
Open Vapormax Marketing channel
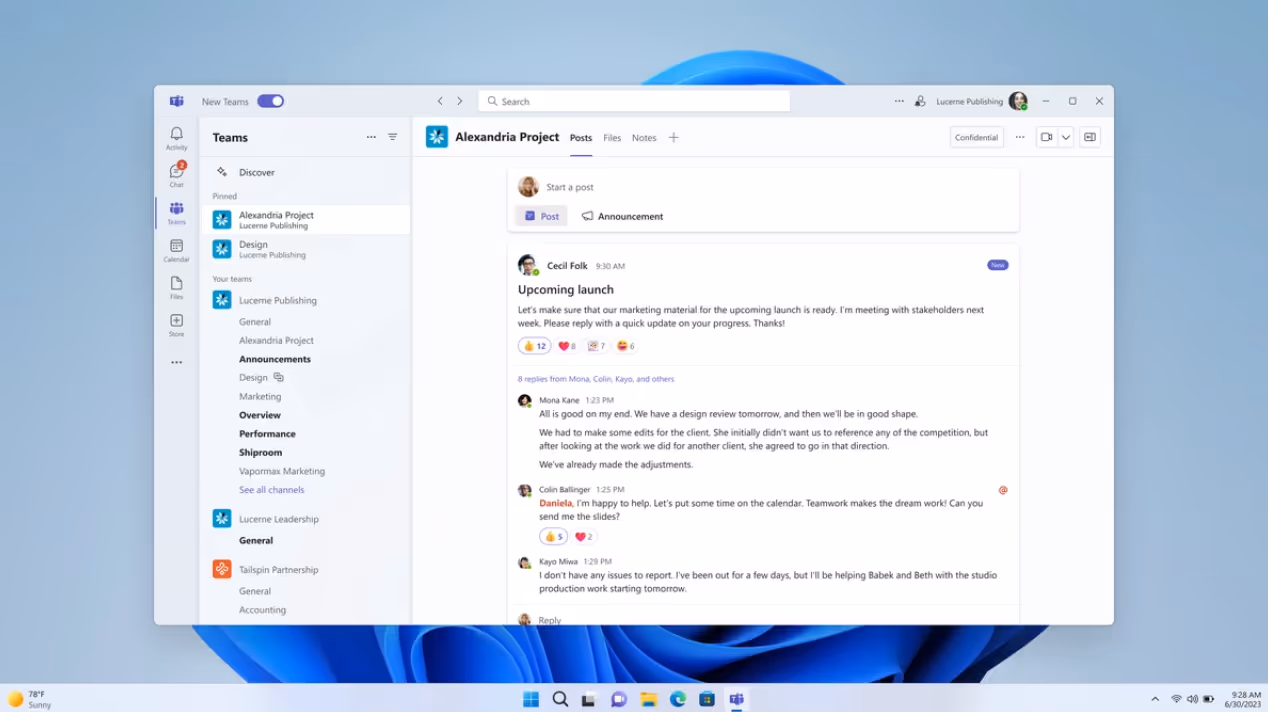point(282,471)
